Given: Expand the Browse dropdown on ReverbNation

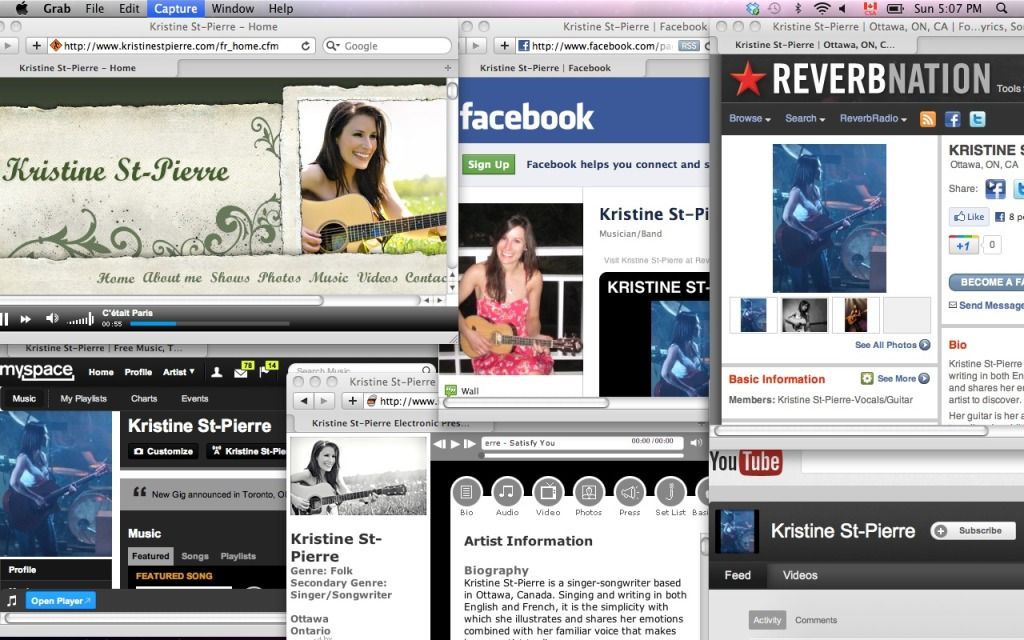Looking at the screenshot, I should tap(750, 119).
